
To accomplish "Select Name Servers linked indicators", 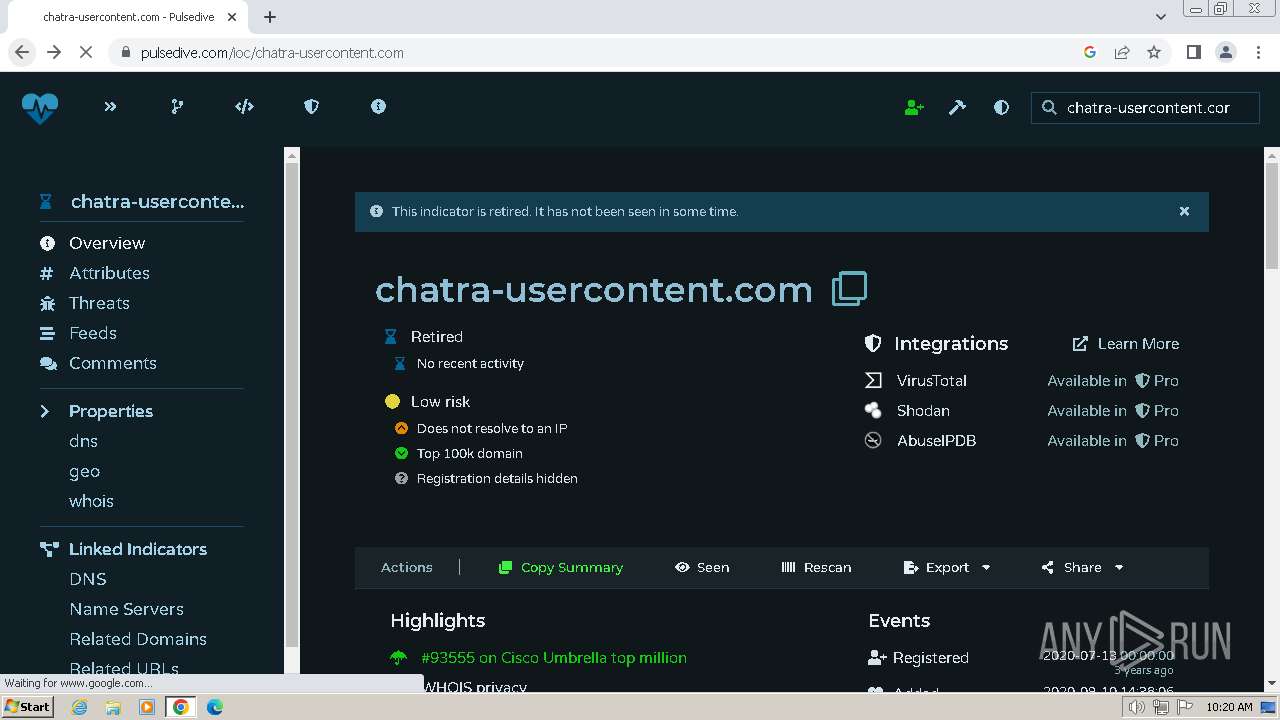I will [126, 609].
